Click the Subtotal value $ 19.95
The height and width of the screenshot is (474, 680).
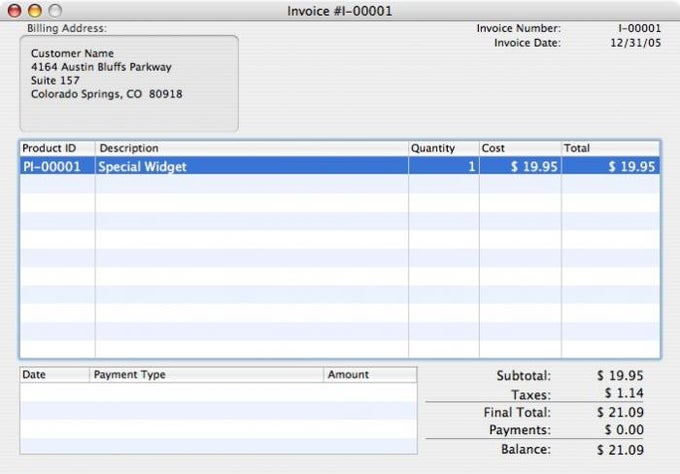coord(620,376)
